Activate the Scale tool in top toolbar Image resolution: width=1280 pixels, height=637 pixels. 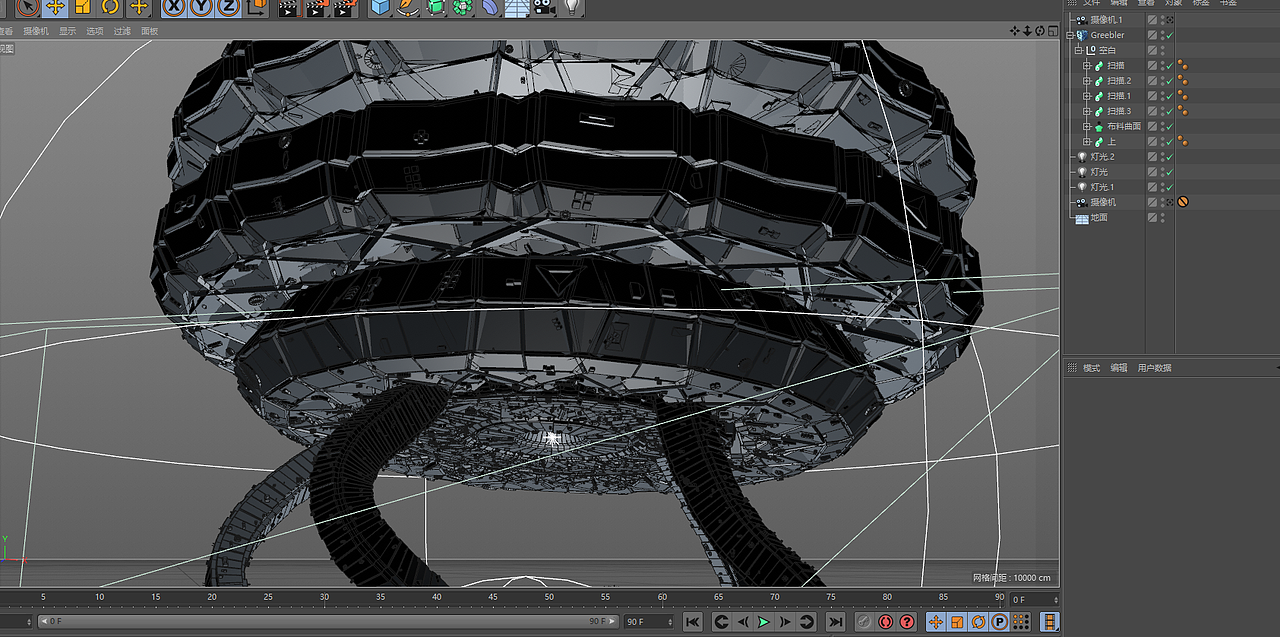(x=82, y=7)
